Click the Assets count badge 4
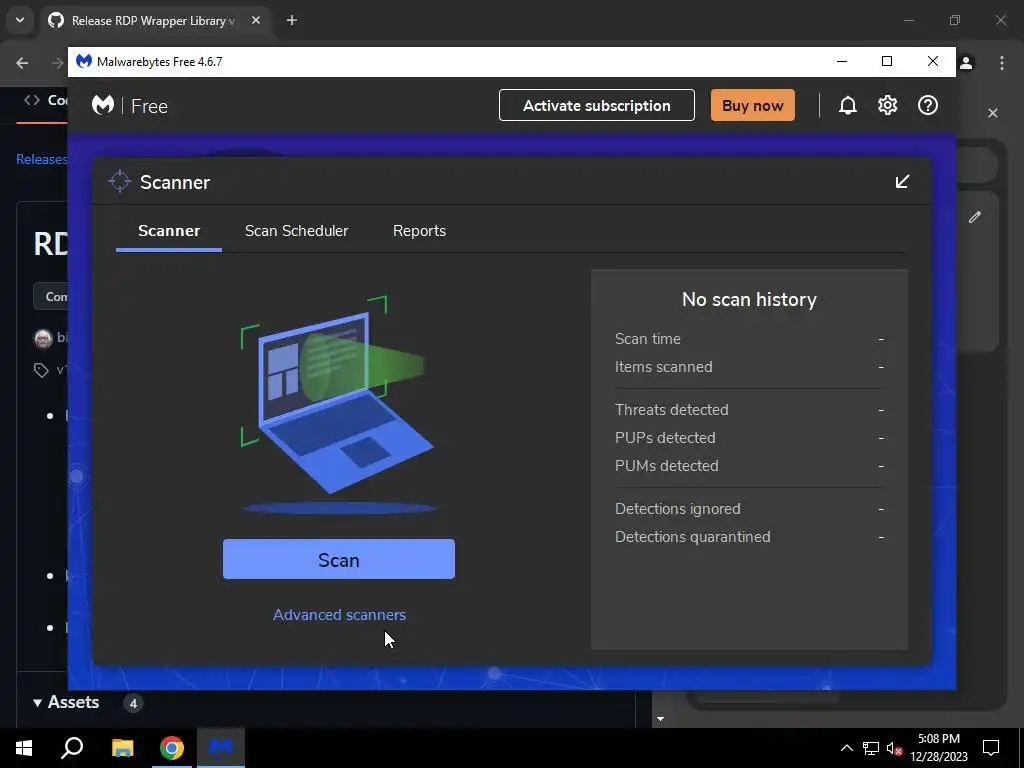 coord(133,703)
